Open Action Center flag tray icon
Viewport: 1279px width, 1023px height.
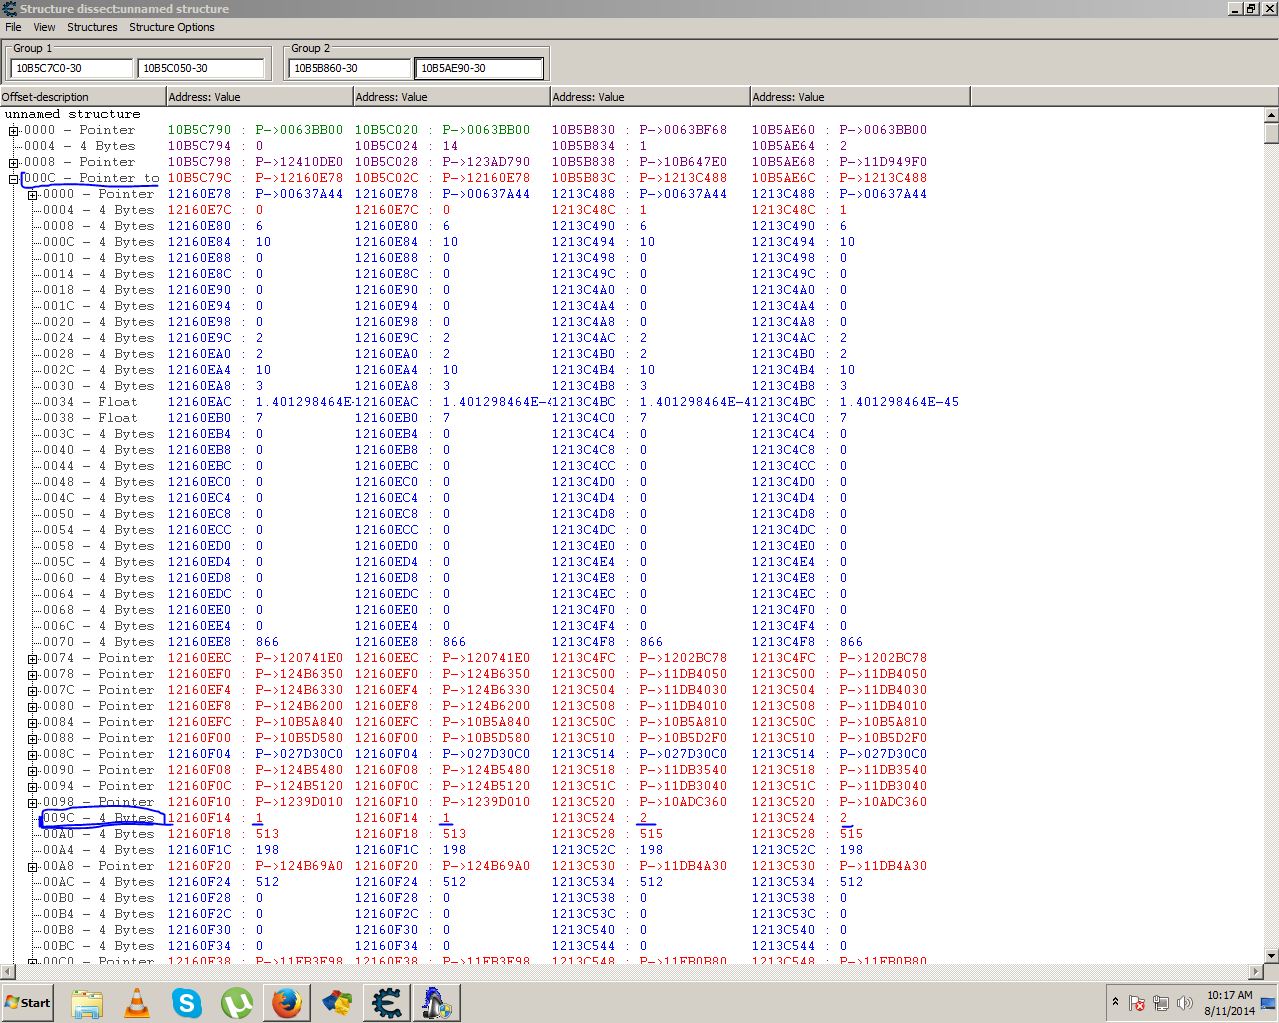[x=1137, y=1003]
